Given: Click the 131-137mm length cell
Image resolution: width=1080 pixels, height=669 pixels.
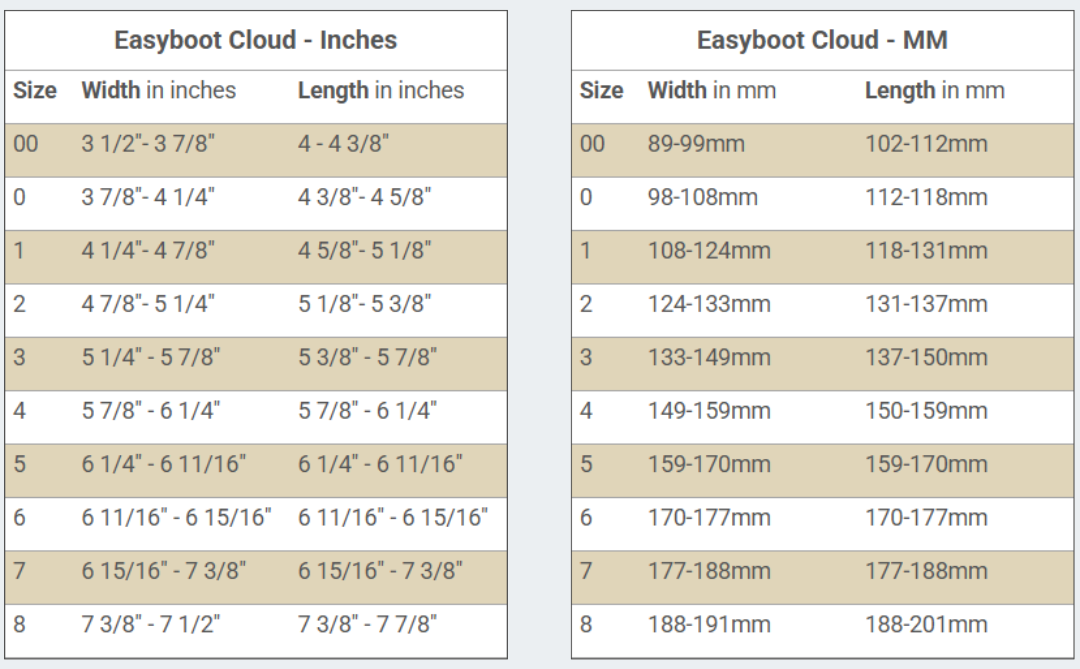Looking at the screenshot, I should [x=926, y=304].
